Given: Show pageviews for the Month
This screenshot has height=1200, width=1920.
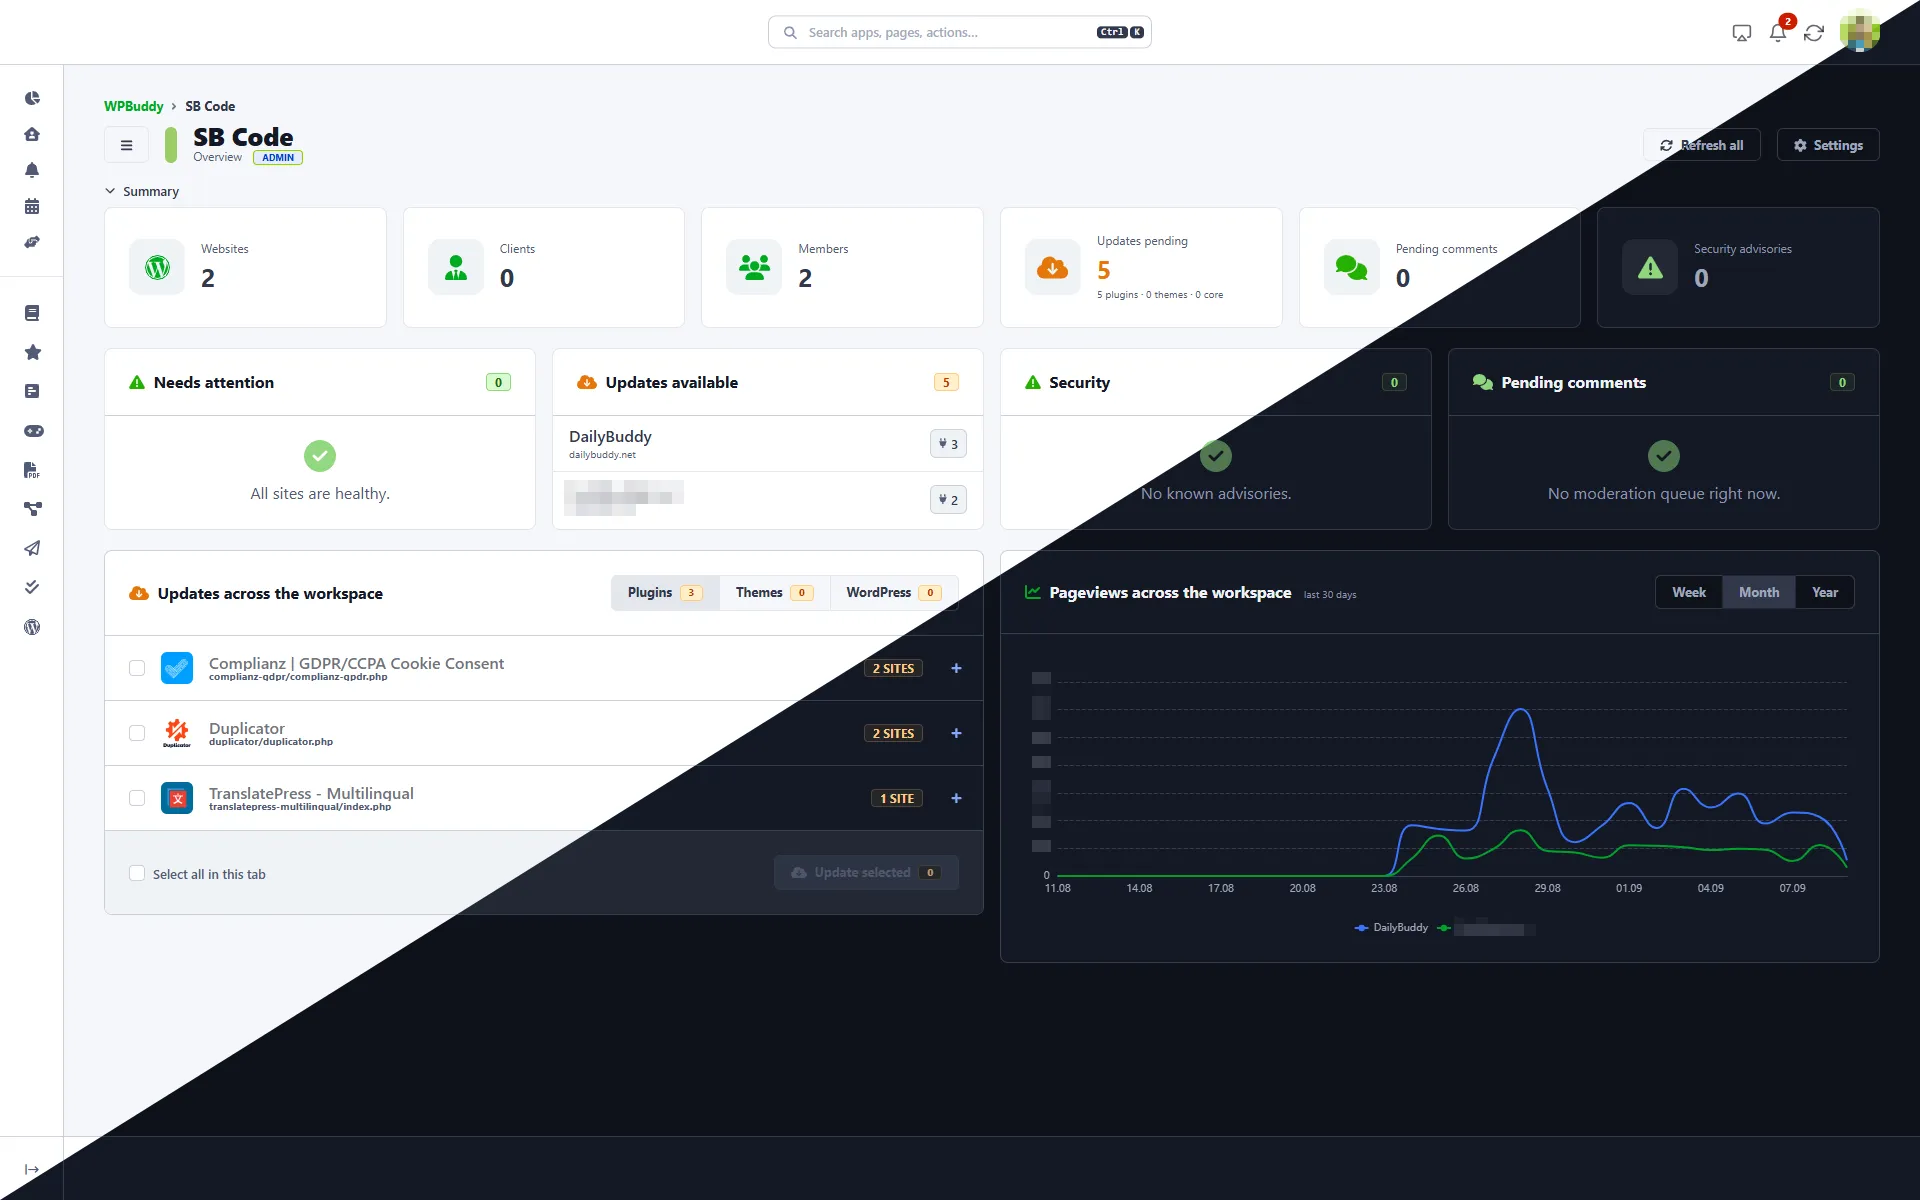Looking at the screenshot, I should click(1759, 592).
